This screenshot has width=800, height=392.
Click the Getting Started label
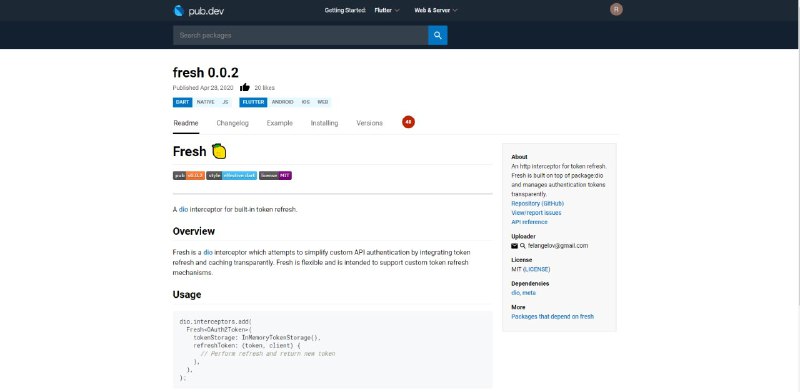pos(345,10)
